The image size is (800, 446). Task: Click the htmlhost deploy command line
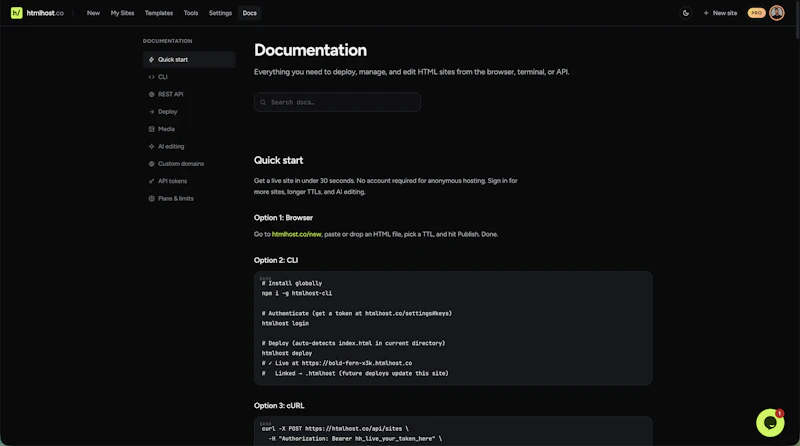click(x=287, y=353)
